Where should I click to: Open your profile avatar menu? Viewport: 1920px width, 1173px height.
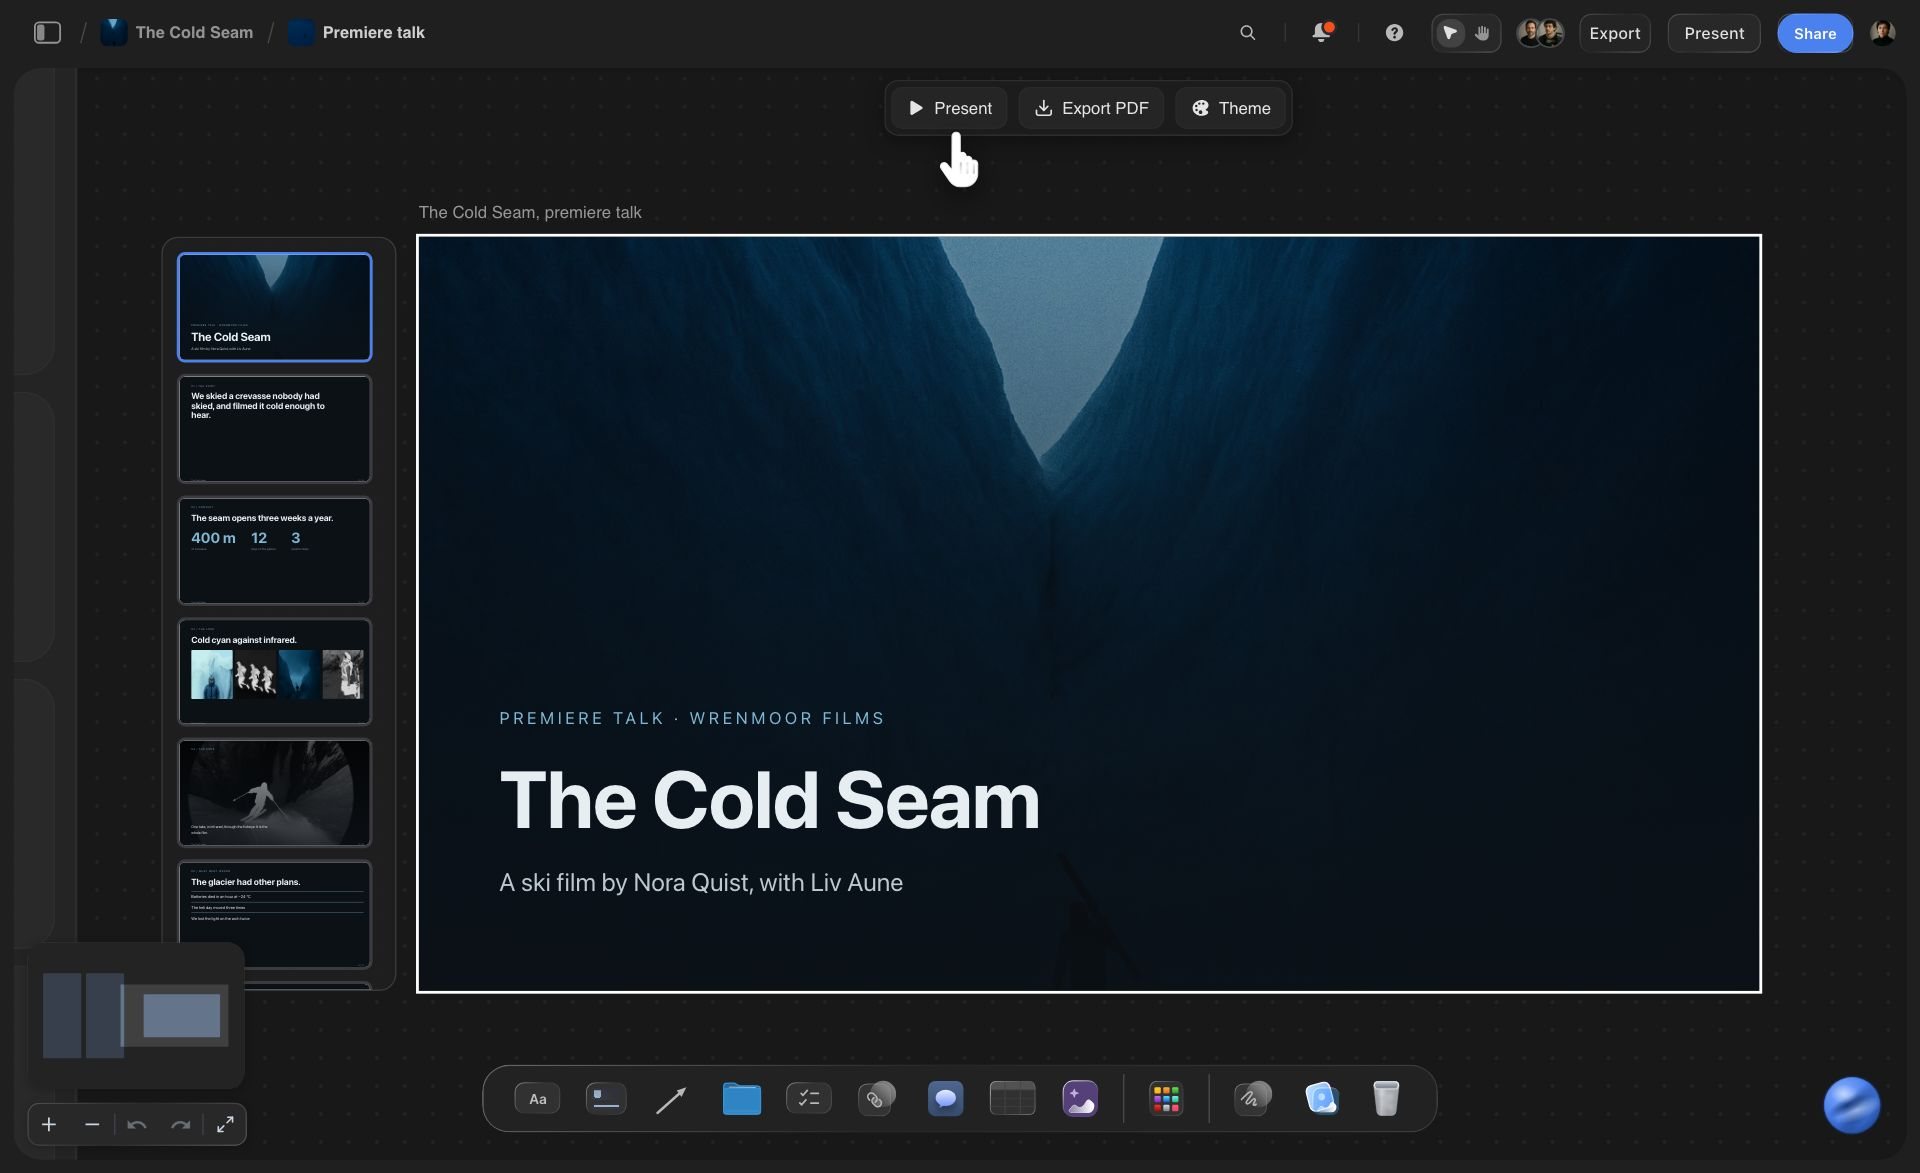click(1882, 33)
